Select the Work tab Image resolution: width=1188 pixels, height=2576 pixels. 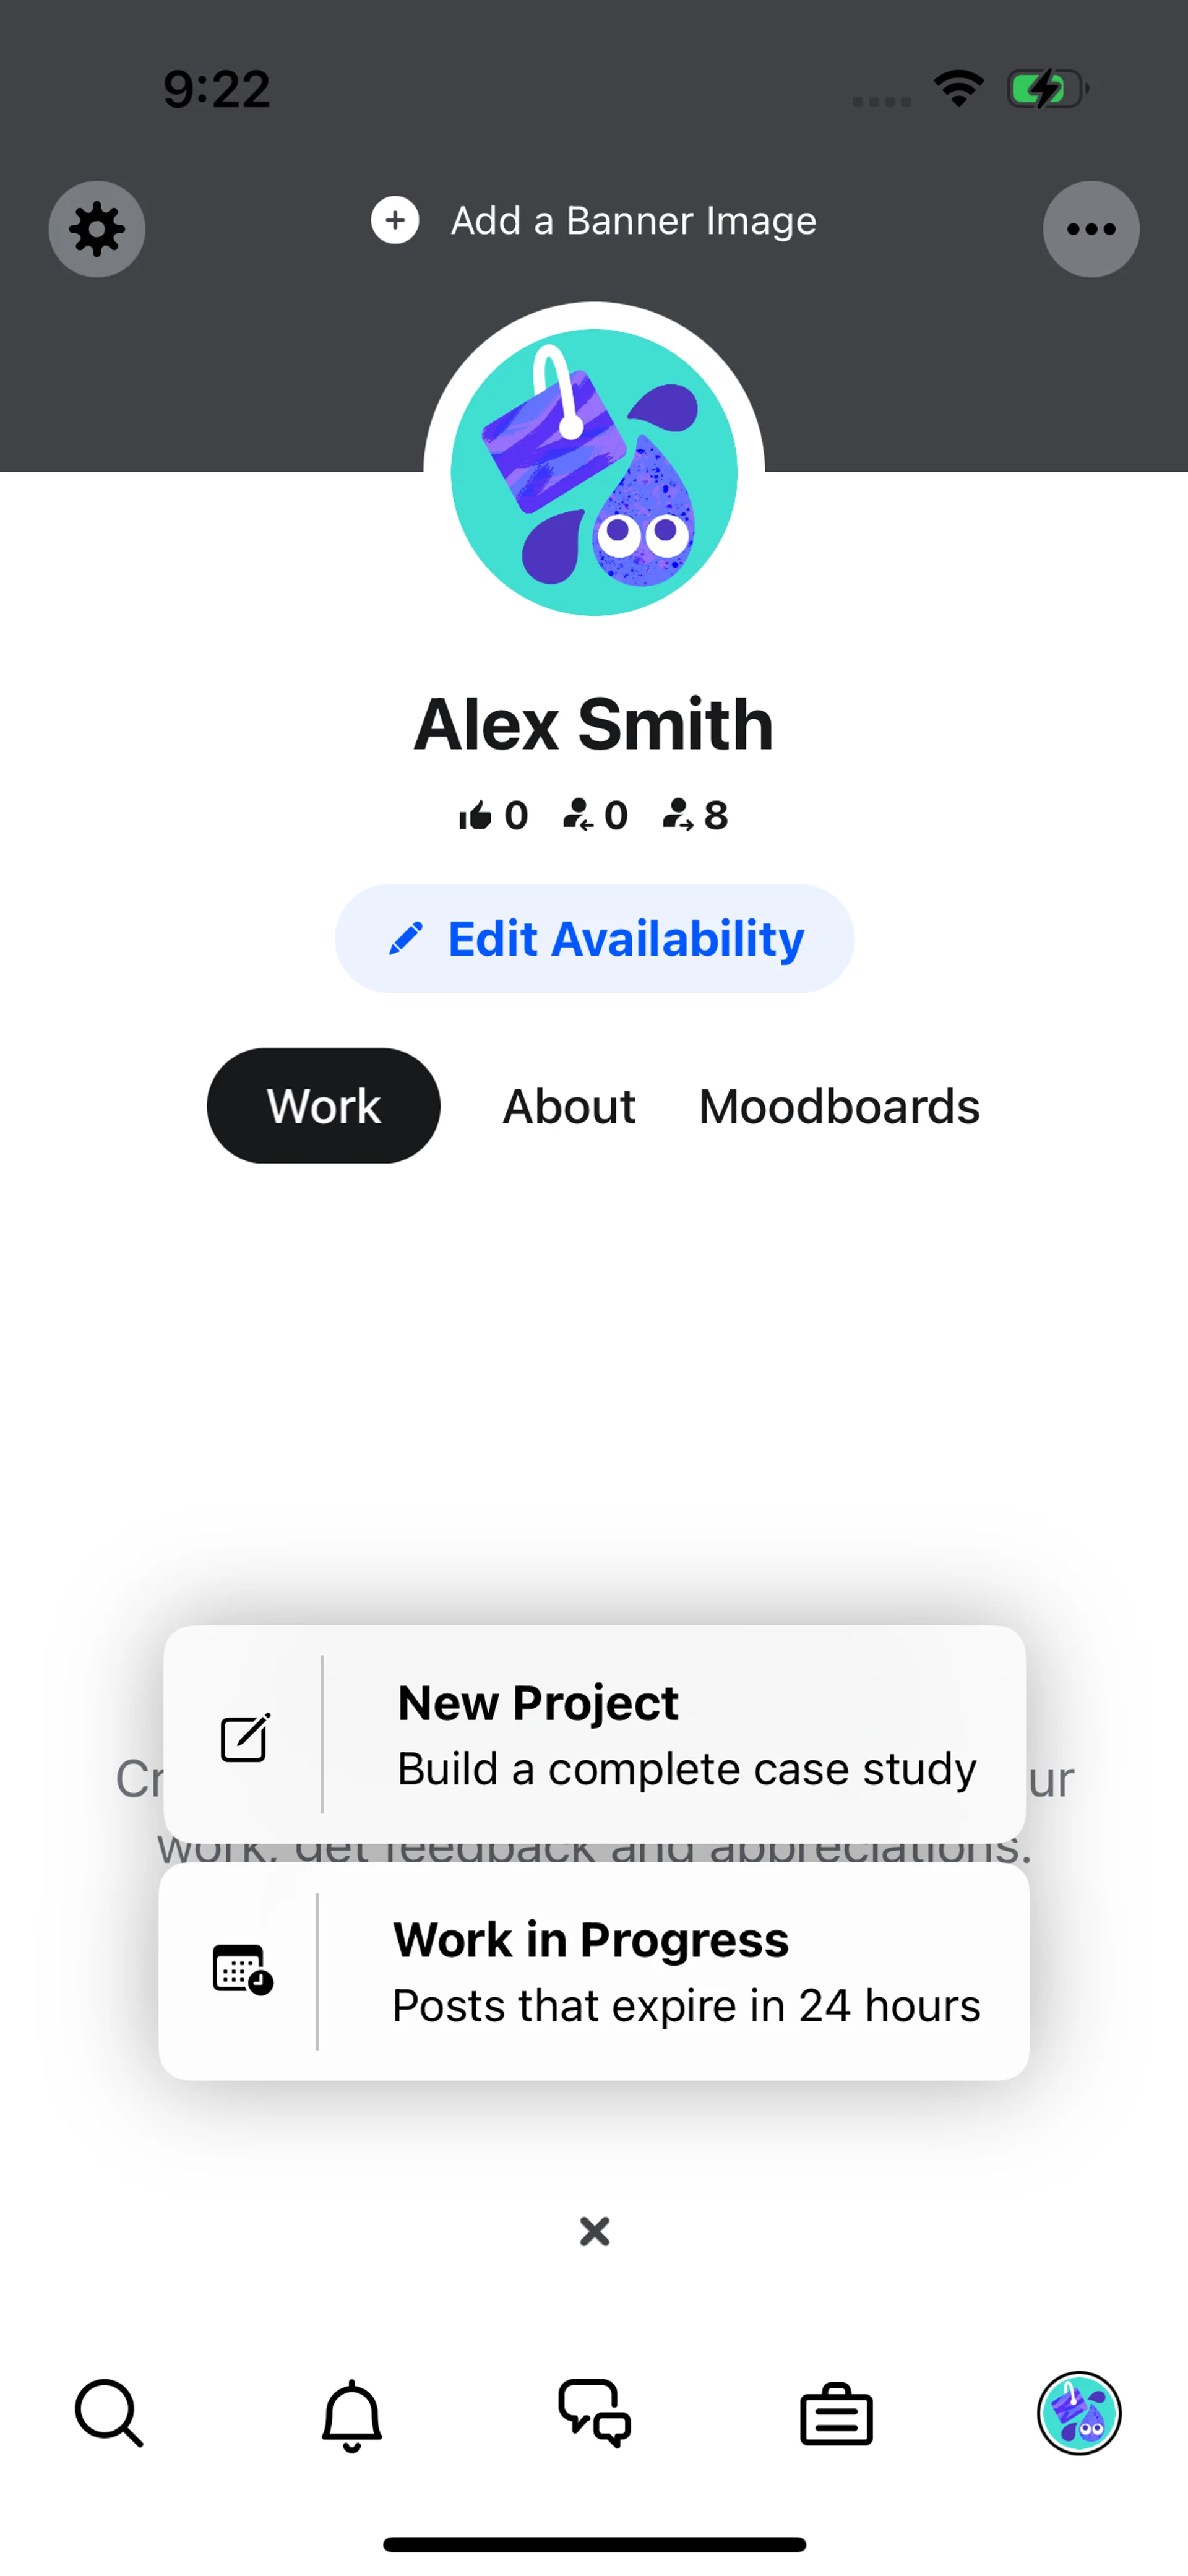click(x=324, y=1106)
